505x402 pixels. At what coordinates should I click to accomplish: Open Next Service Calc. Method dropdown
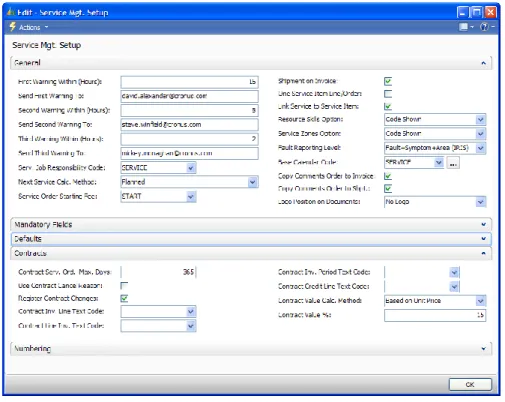coord(253,182)
